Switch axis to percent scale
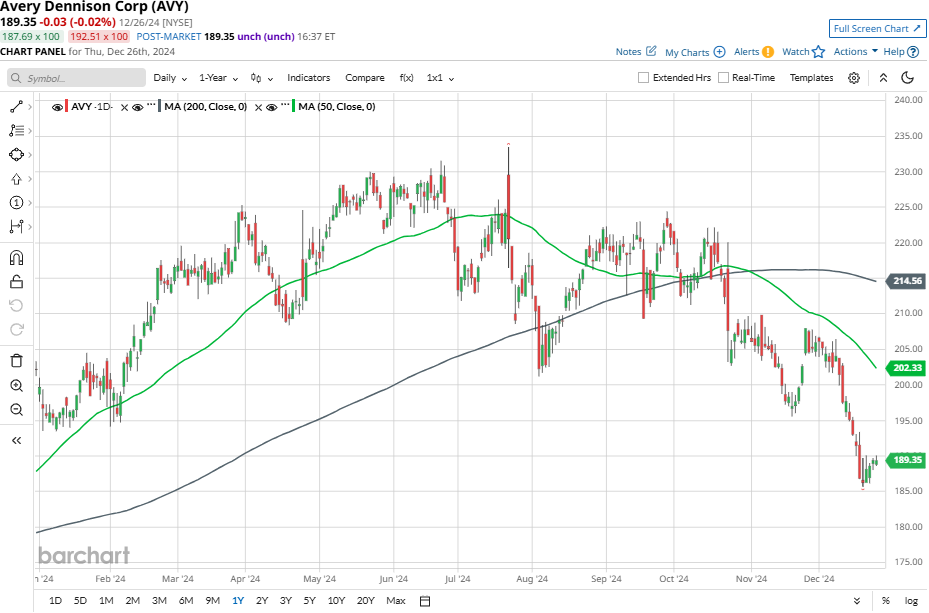Image resolution: width=929 pixels, height=613 pixels. coord(885,601)
